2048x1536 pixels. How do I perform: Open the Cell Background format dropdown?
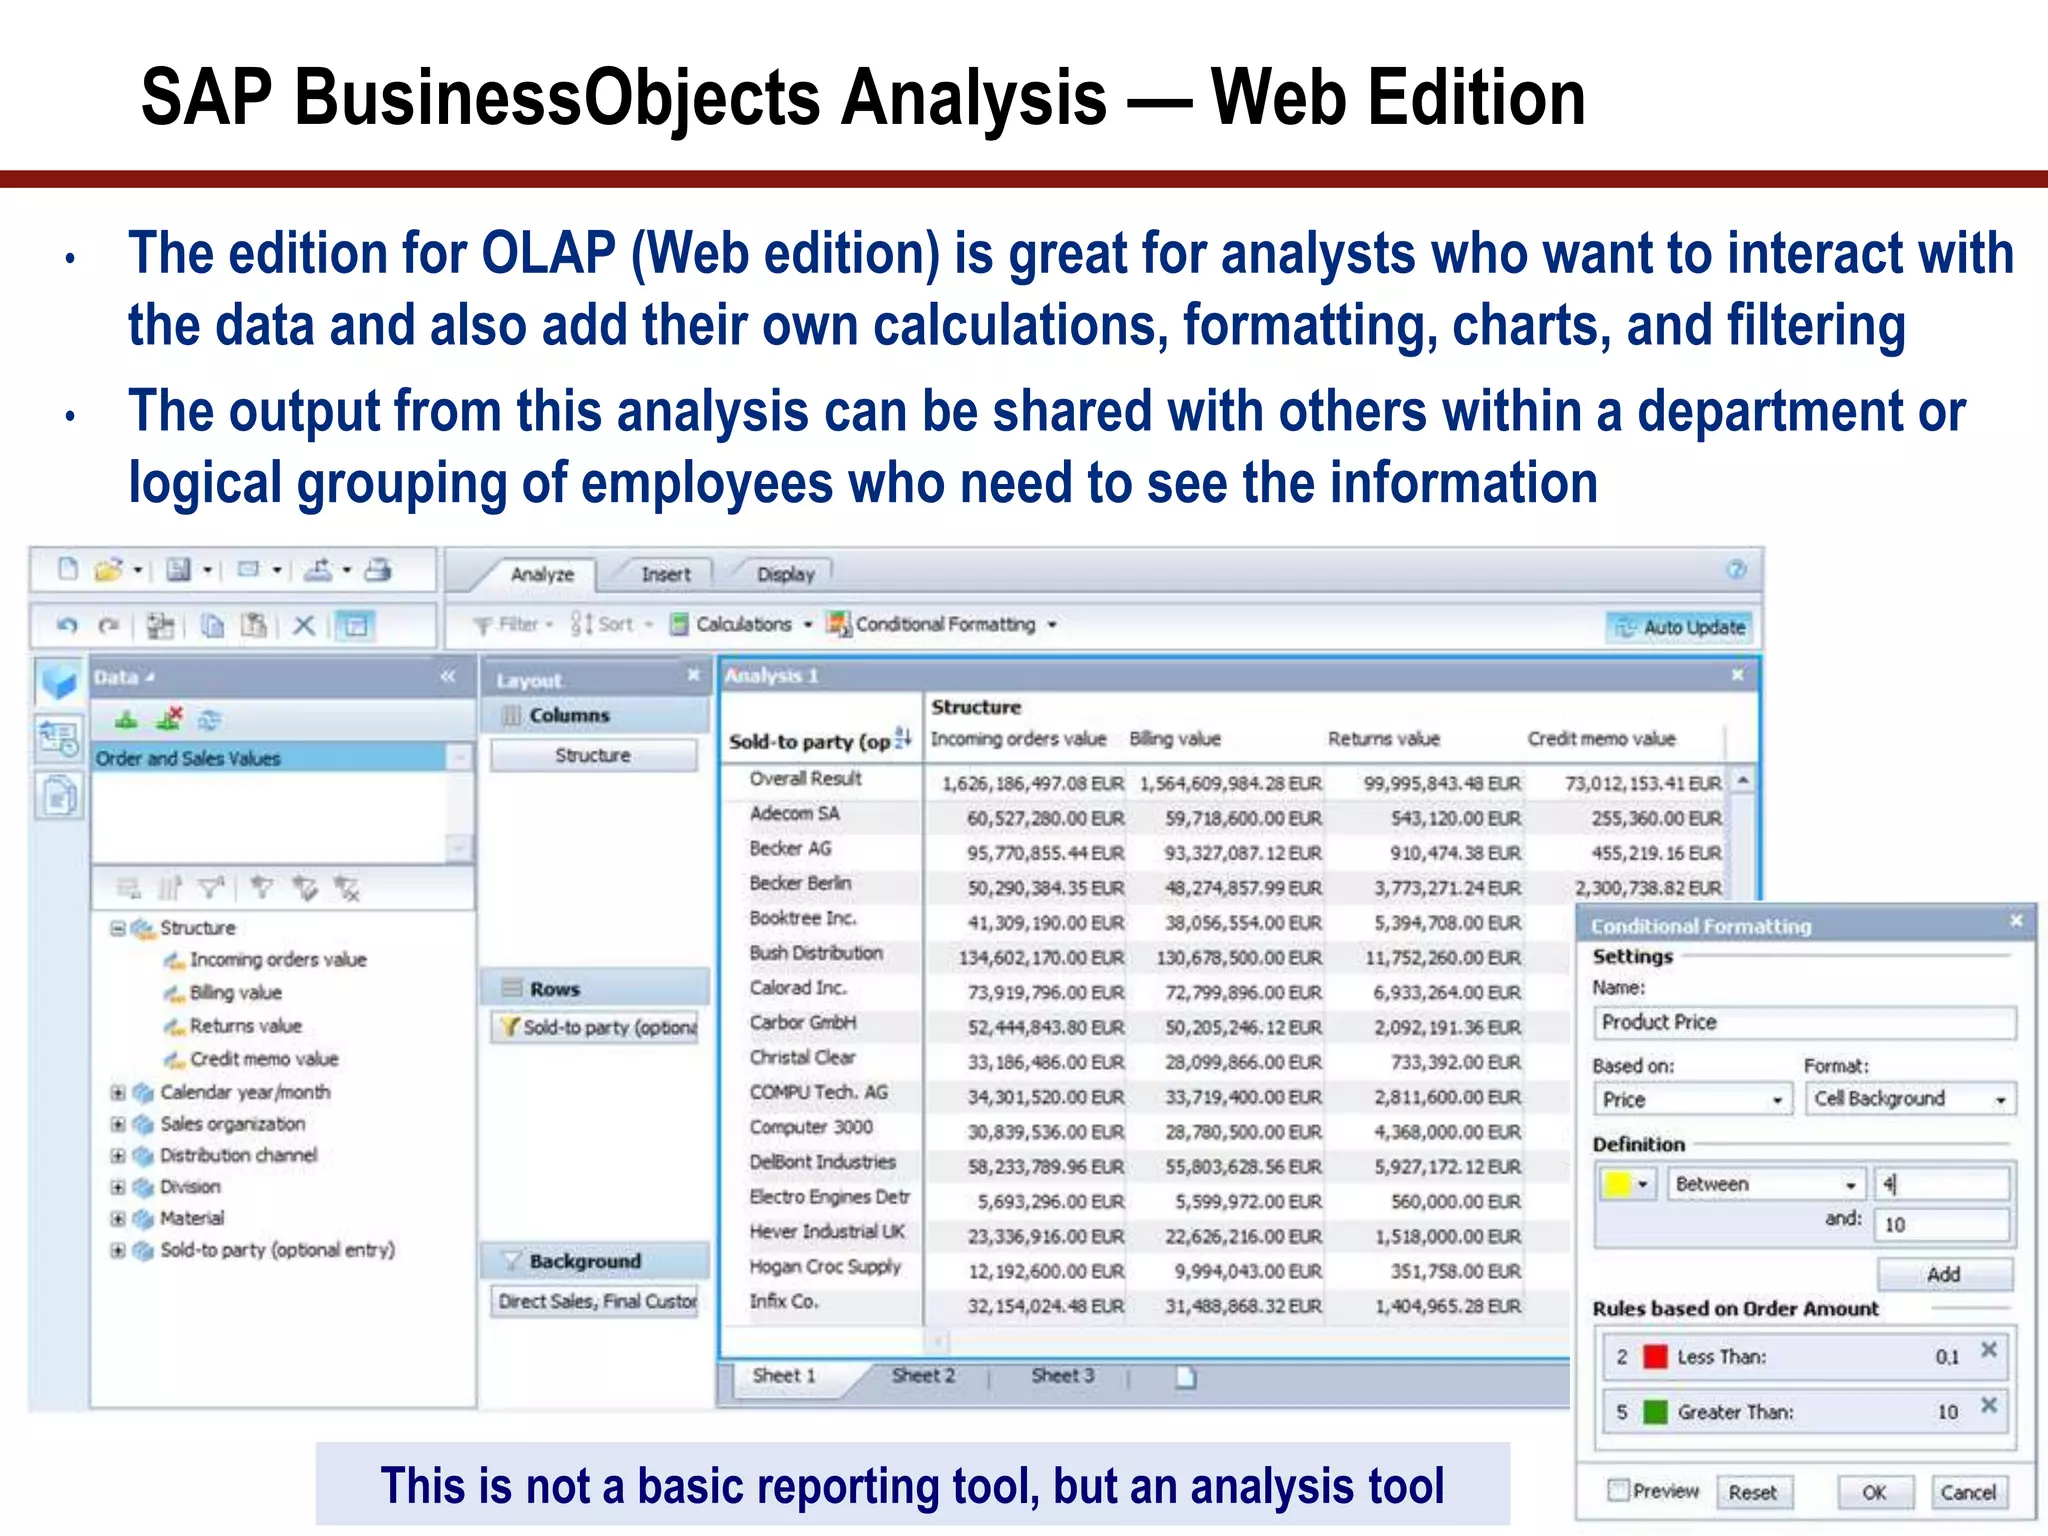1910,1099
